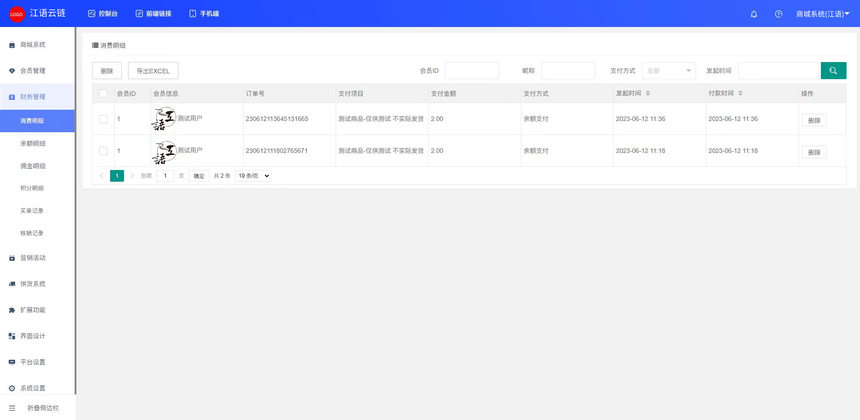Click the notification bell icon

753,14
